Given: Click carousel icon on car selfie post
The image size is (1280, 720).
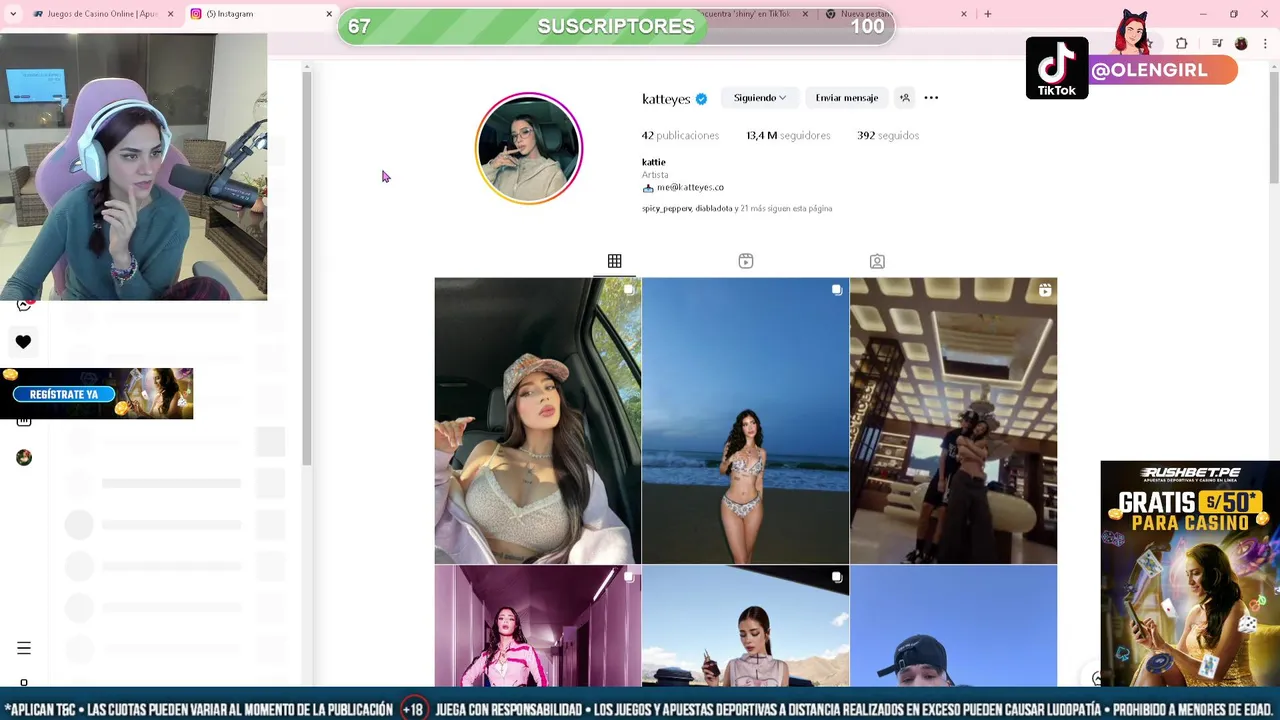Looking at the screenshot, I should [x=629, y=290].
